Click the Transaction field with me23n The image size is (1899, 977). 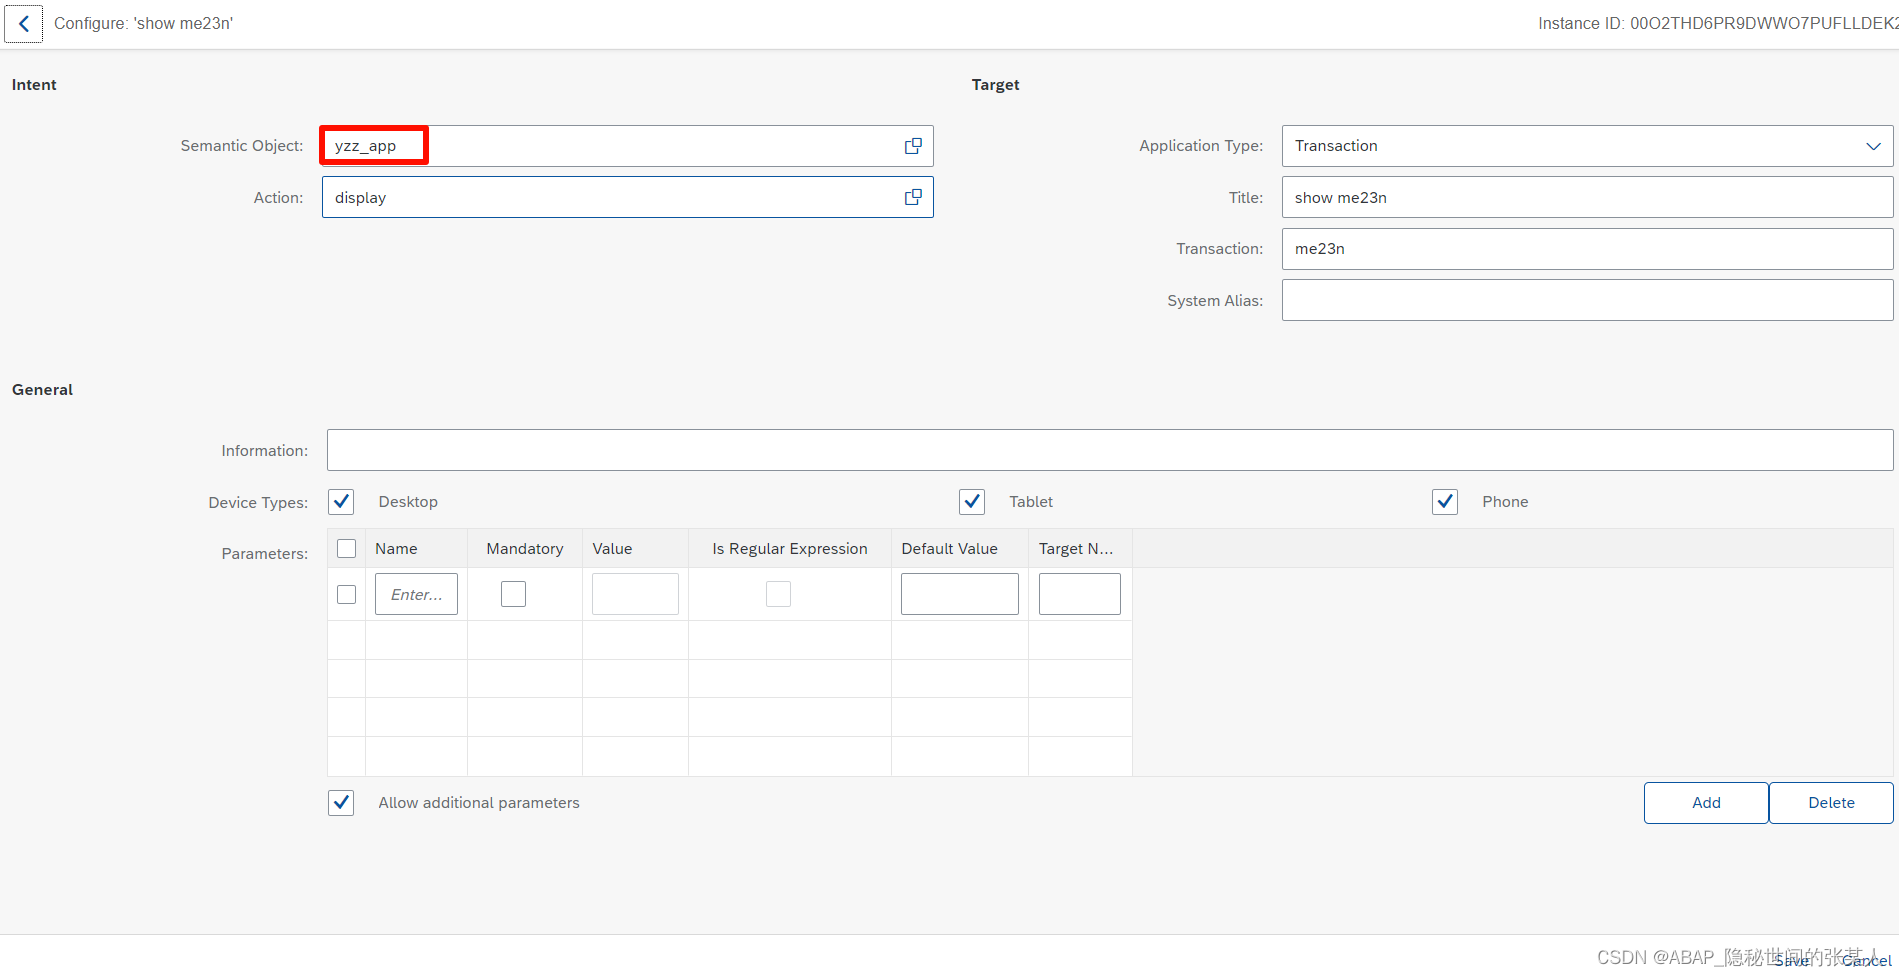pos(1587,249)
